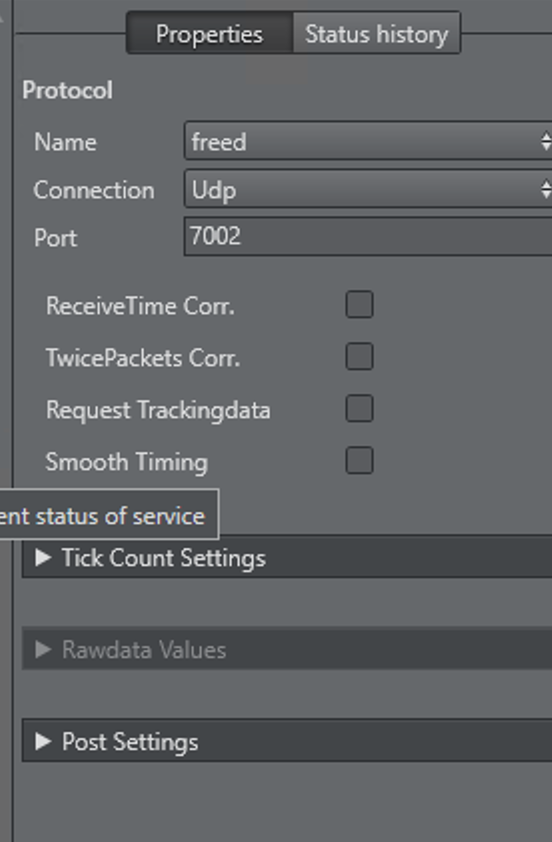This screenshot has width=552, height=842.
Task: Click the Port input field with 7002
Action: pos(368,236)
